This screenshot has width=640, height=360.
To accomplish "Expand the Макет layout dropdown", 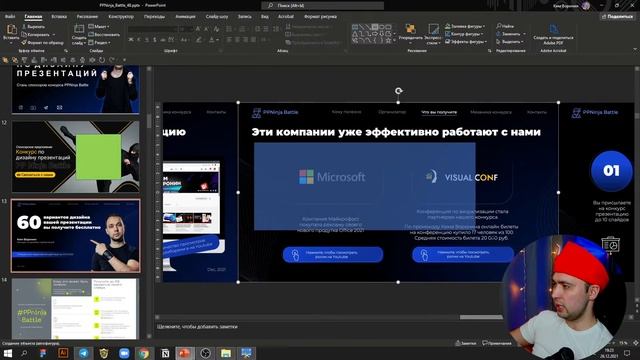I will [x=99, y=27].
